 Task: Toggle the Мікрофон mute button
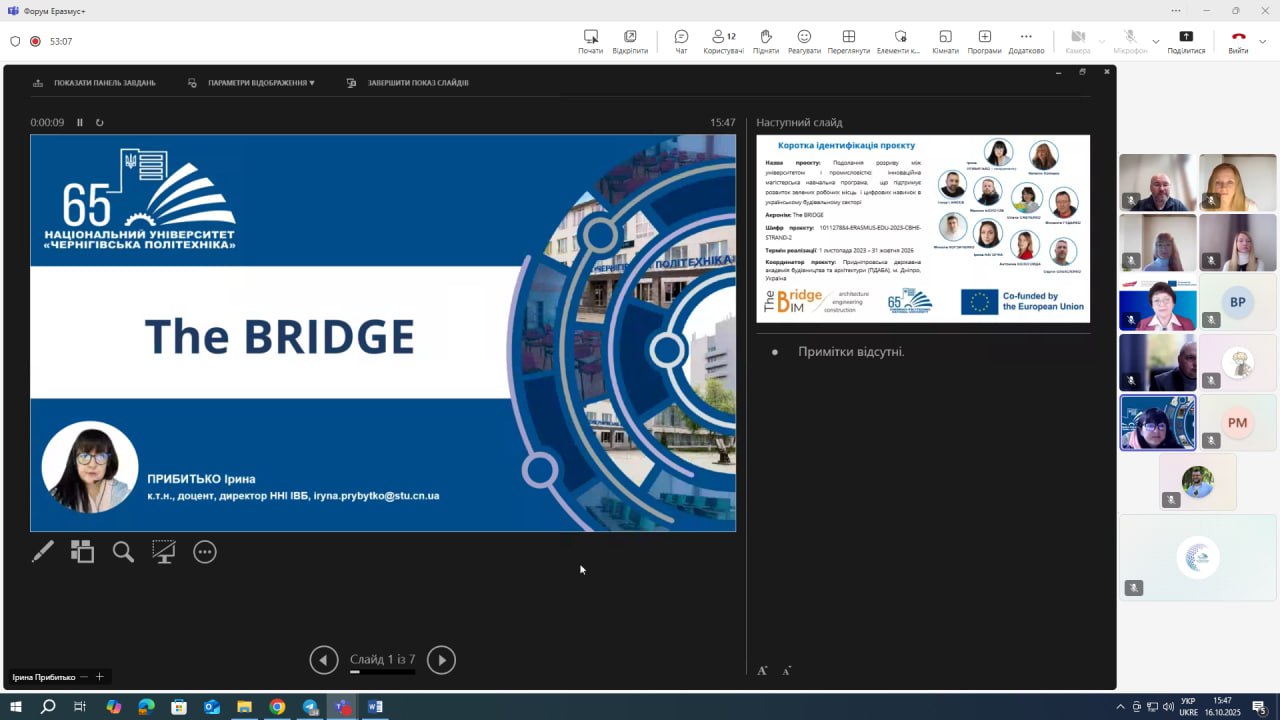point(1130,41)
